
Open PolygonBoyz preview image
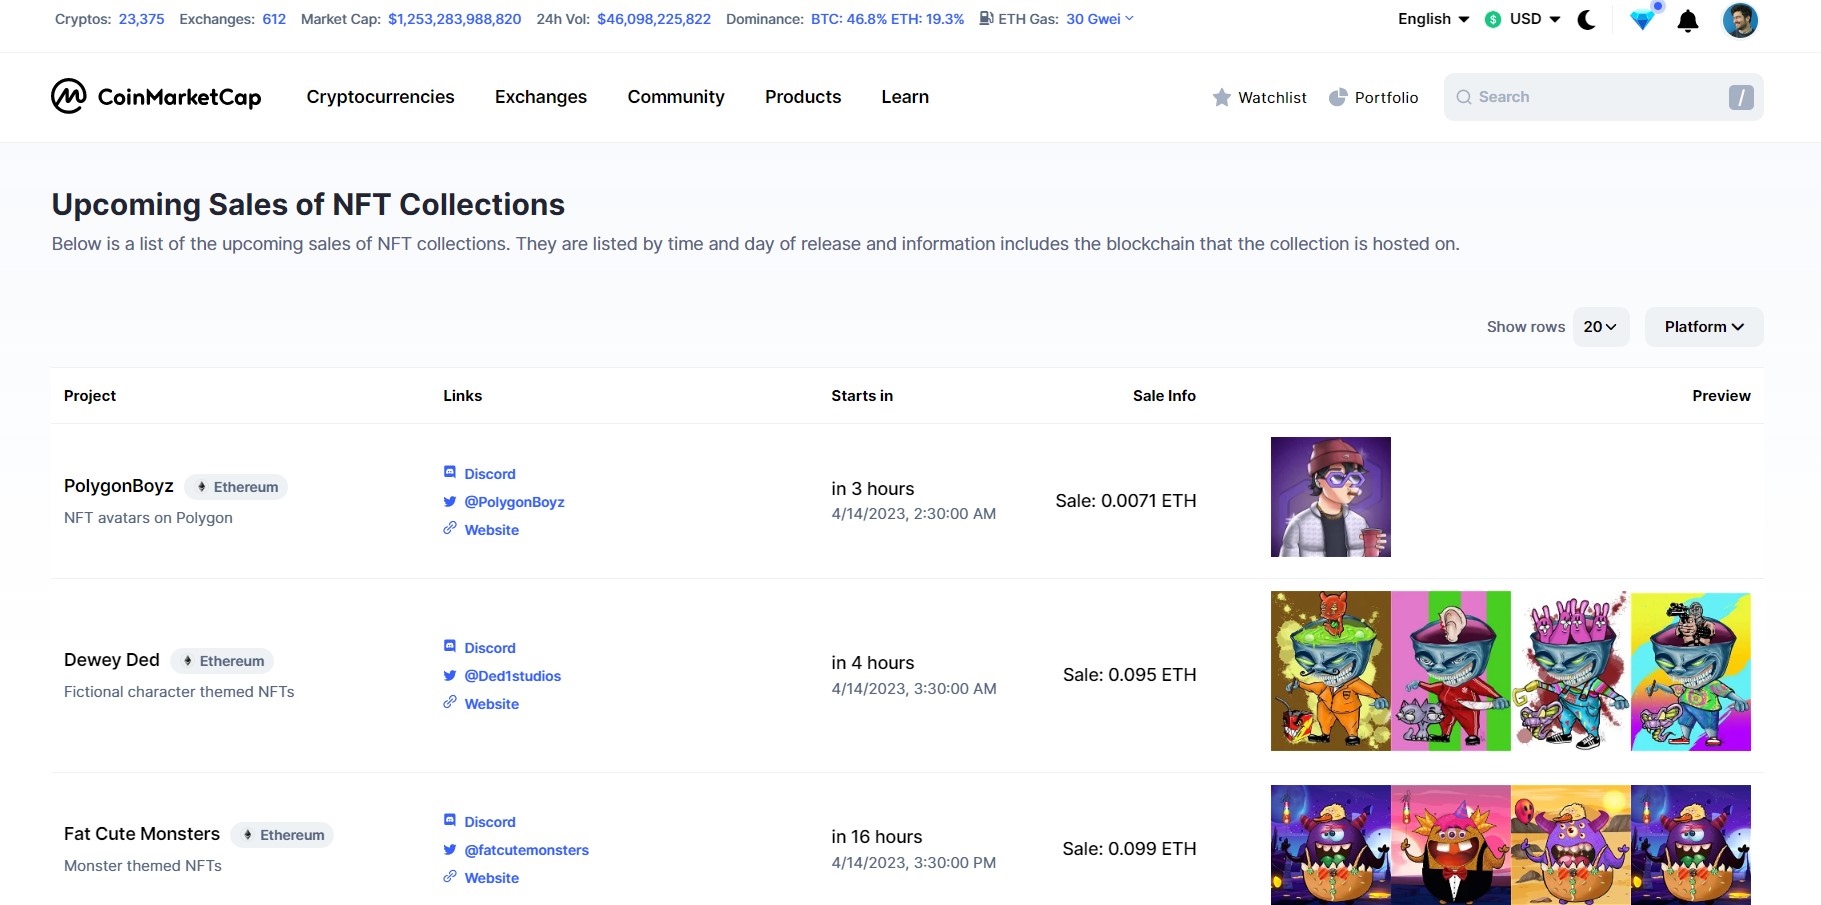click(x=1331, y=497)
